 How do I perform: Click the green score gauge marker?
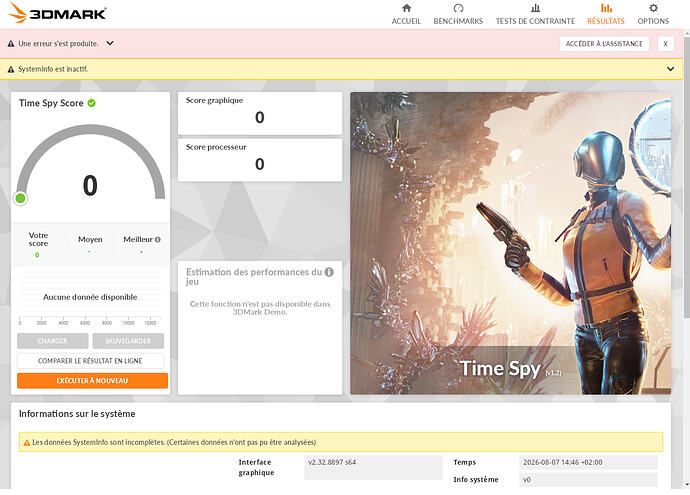(20, 198)
